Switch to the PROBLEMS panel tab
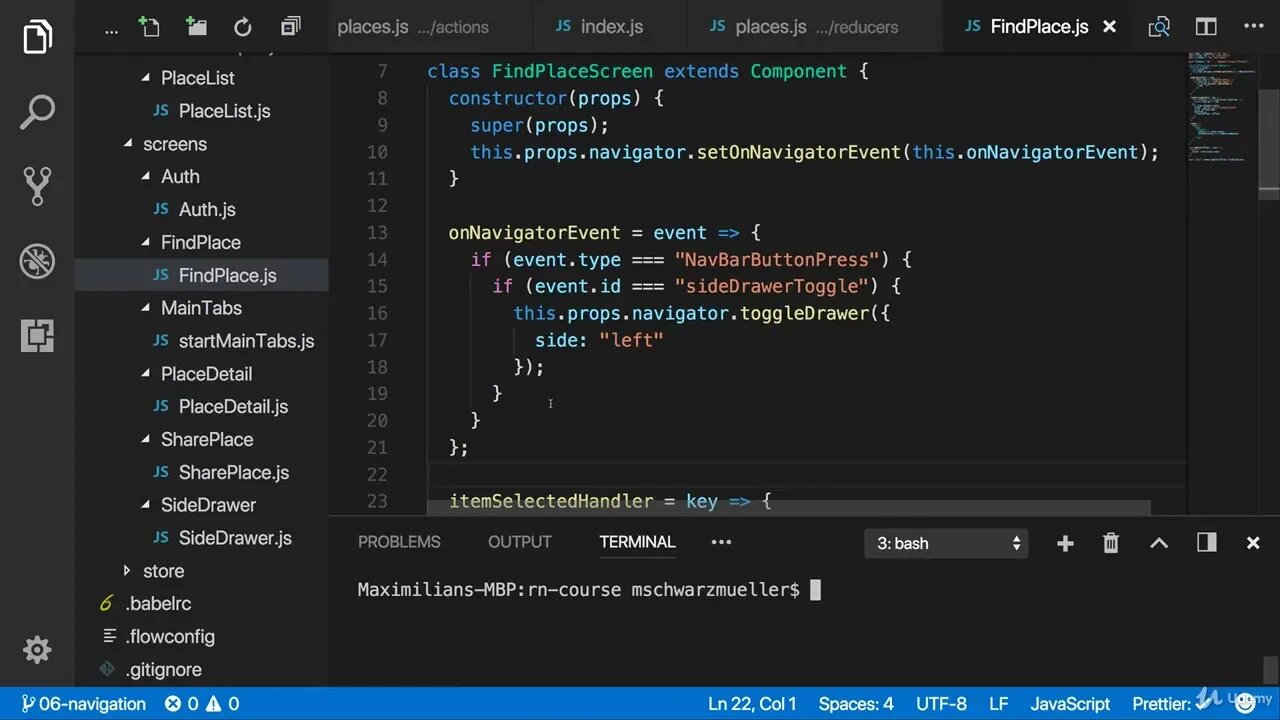1280x720 pixels. click(399, 542)
